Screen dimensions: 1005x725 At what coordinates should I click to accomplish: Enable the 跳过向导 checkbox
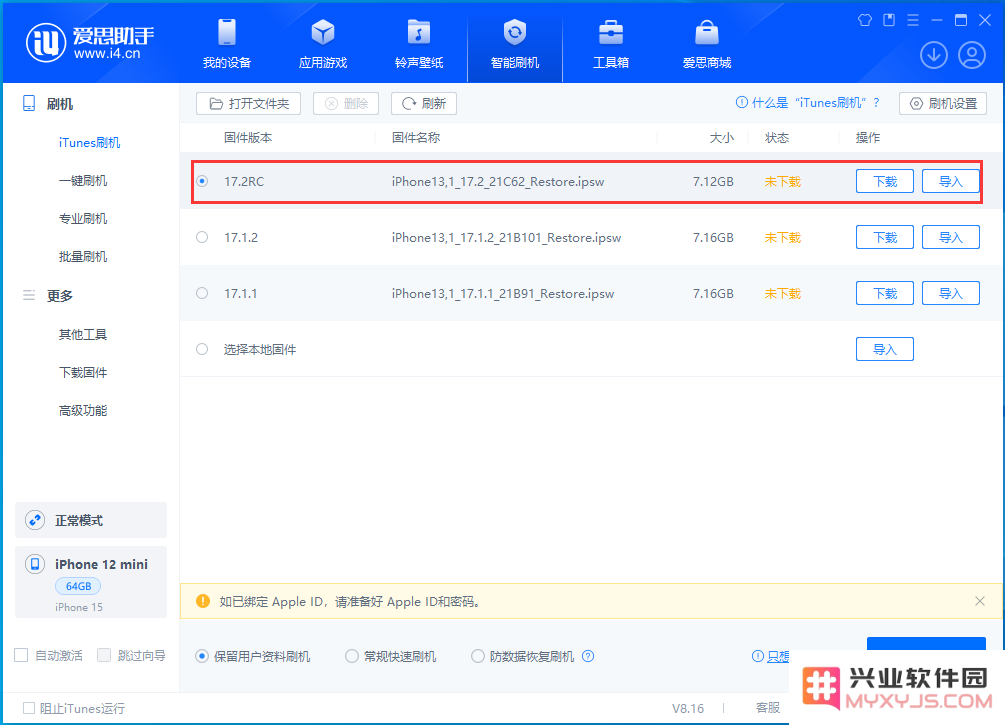point(104,655)
